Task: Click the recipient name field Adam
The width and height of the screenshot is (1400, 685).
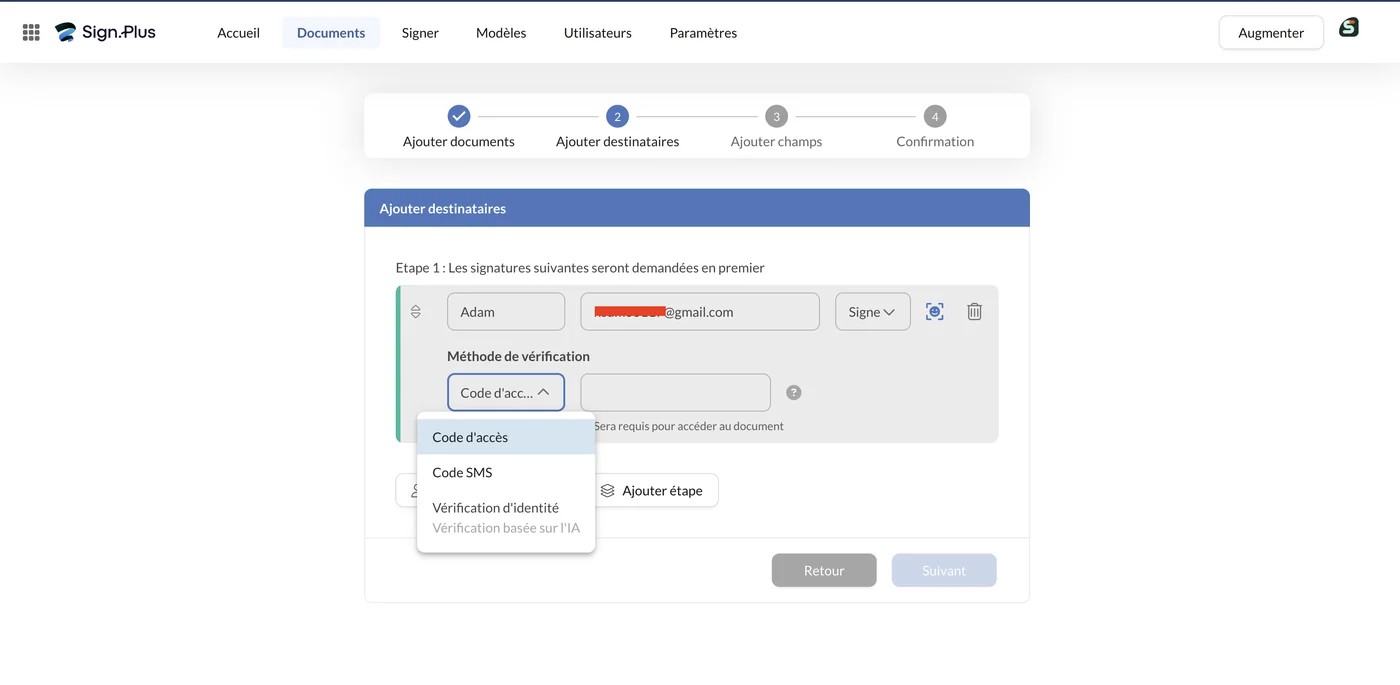Action: pyautogui.click(x=506, y=312)
